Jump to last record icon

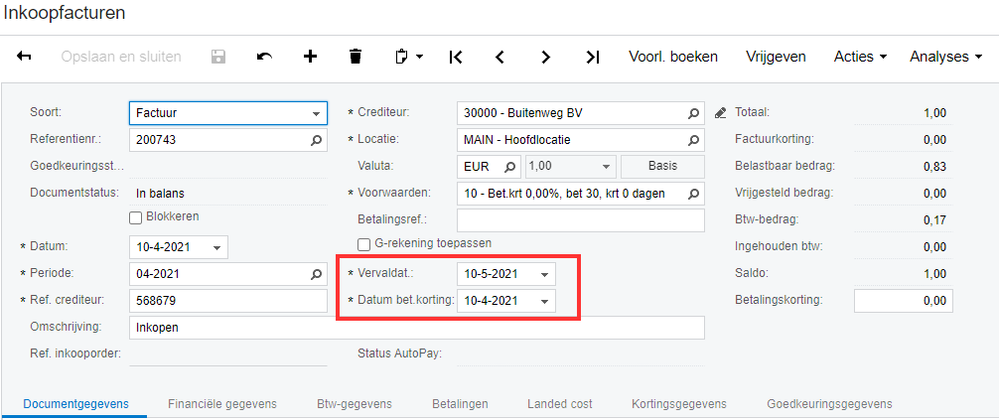592,57
